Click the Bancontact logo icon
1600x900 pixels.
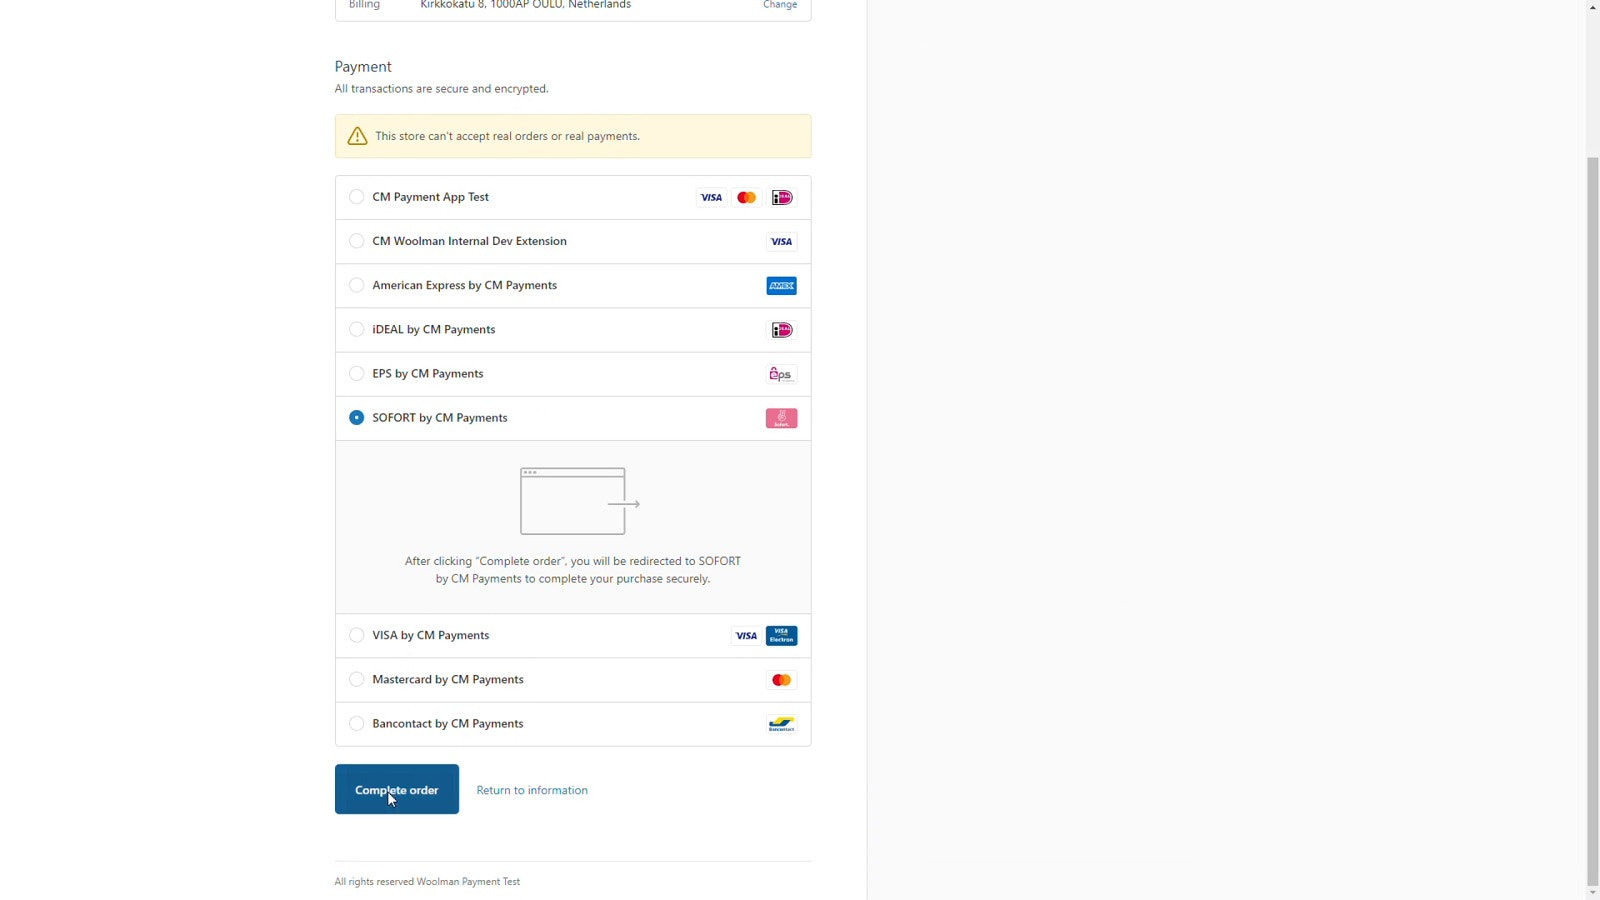pyautogui.click(x=782, y=724)
